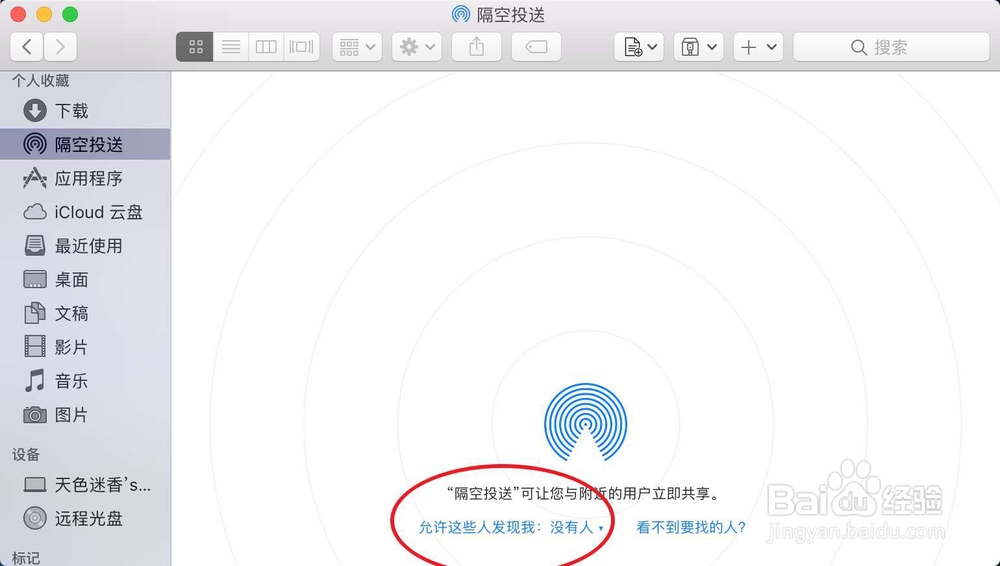Open the plus add dropdown
This screenshot has width=1000, height=566.
[x=758, y=47]
